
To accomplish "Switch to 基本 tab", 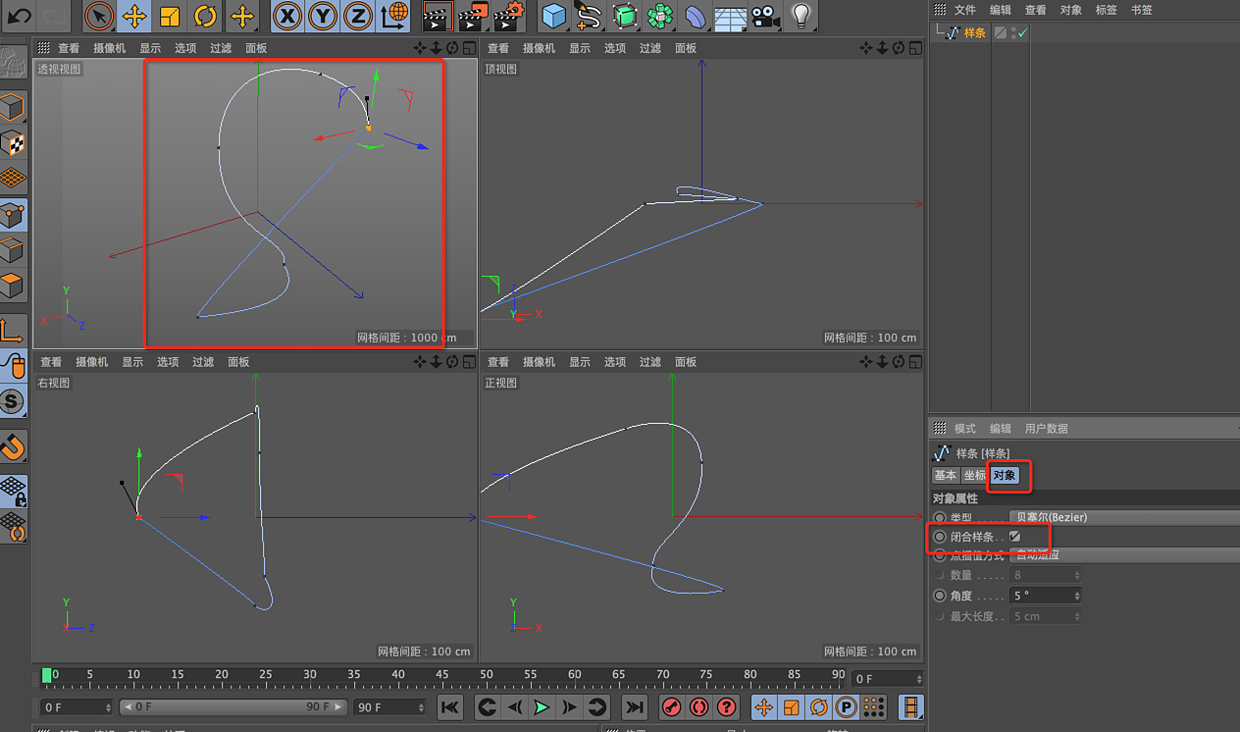I will pos(945,475).
